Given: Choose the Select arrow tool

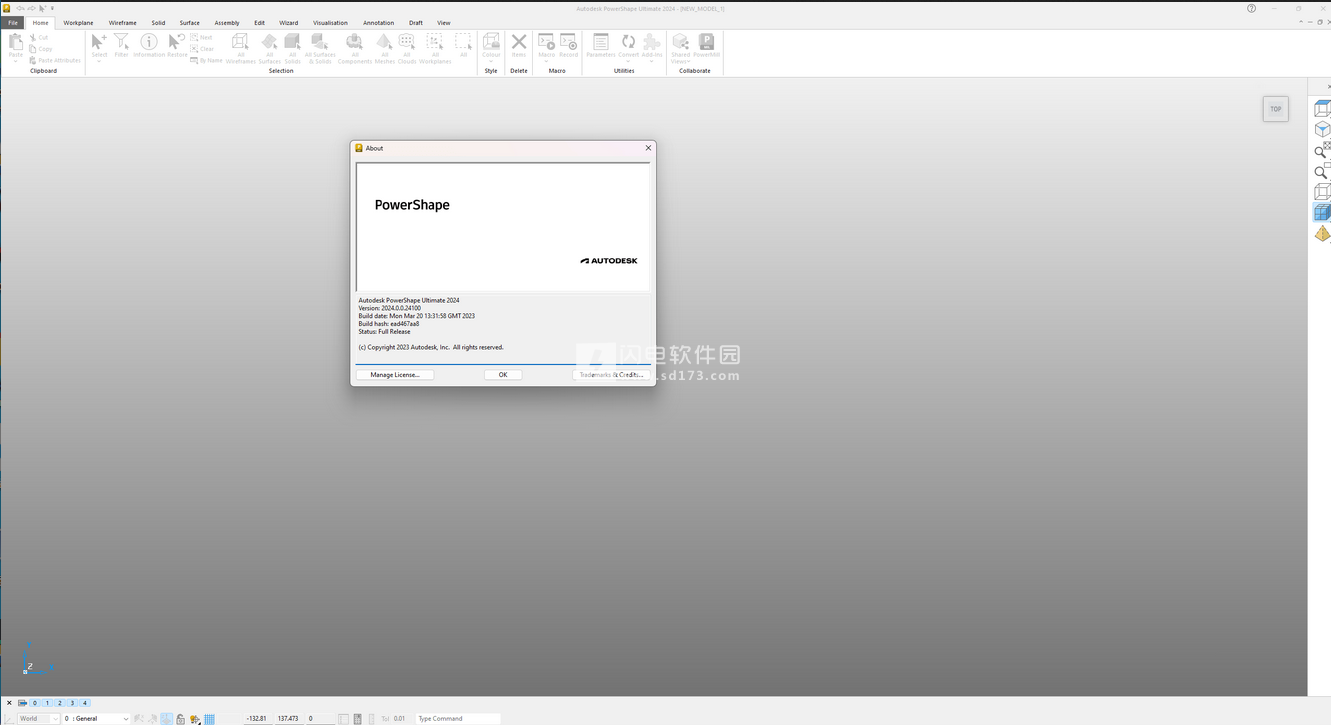Looking at the screenshot, I should coord(99,46).
